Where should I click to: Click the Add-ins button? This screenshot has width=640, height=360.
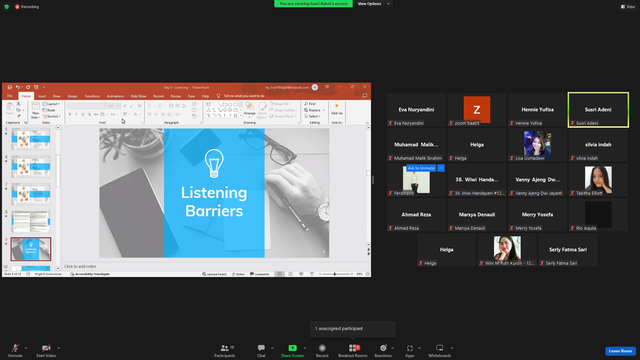click(x=337, y=109)
